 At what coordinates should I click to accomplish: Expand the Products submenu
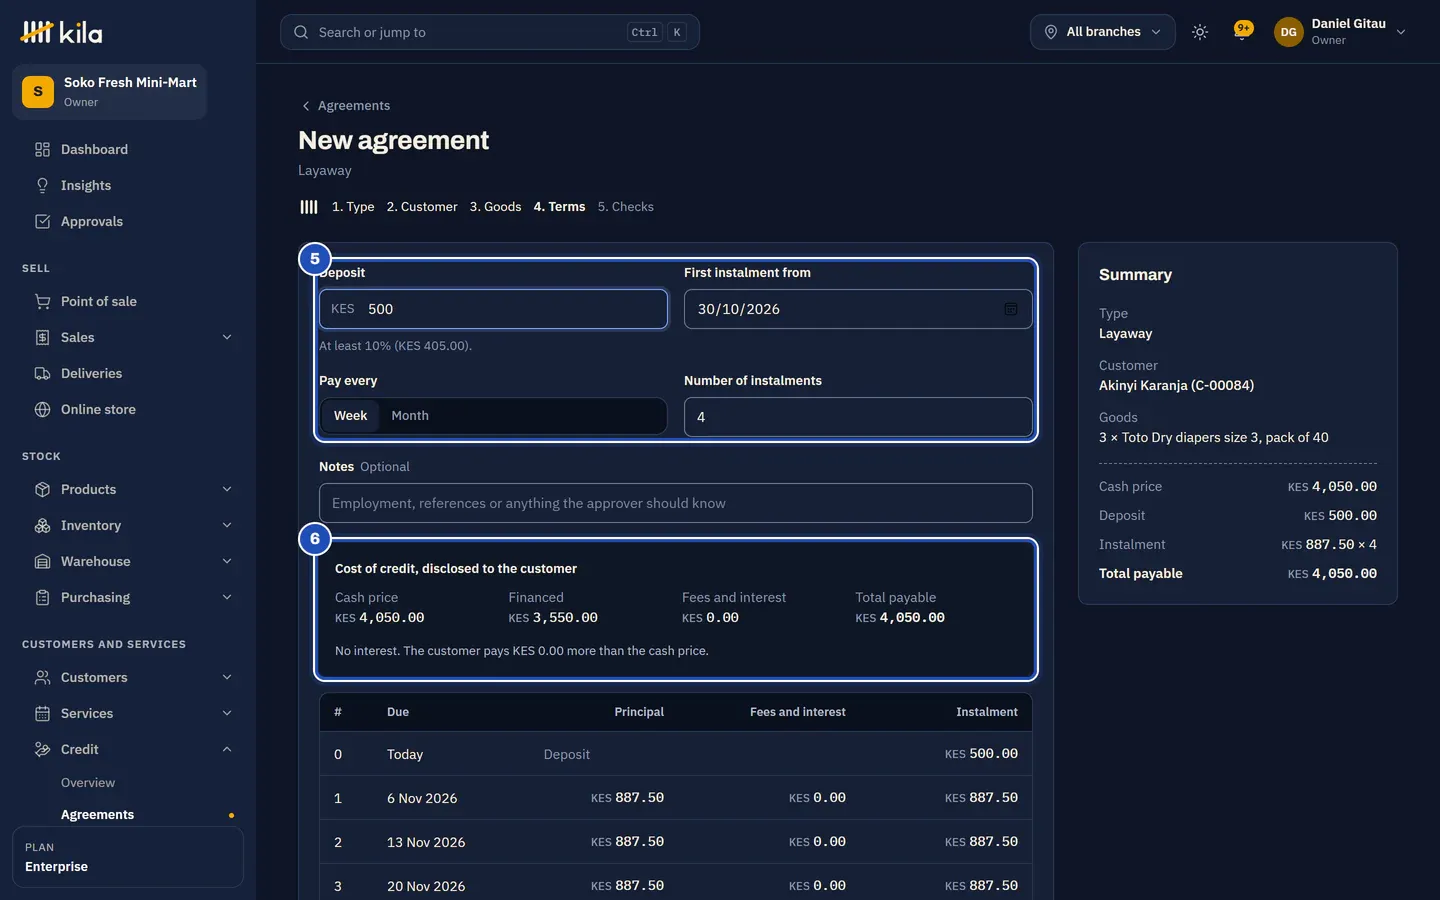click(227, 490)
